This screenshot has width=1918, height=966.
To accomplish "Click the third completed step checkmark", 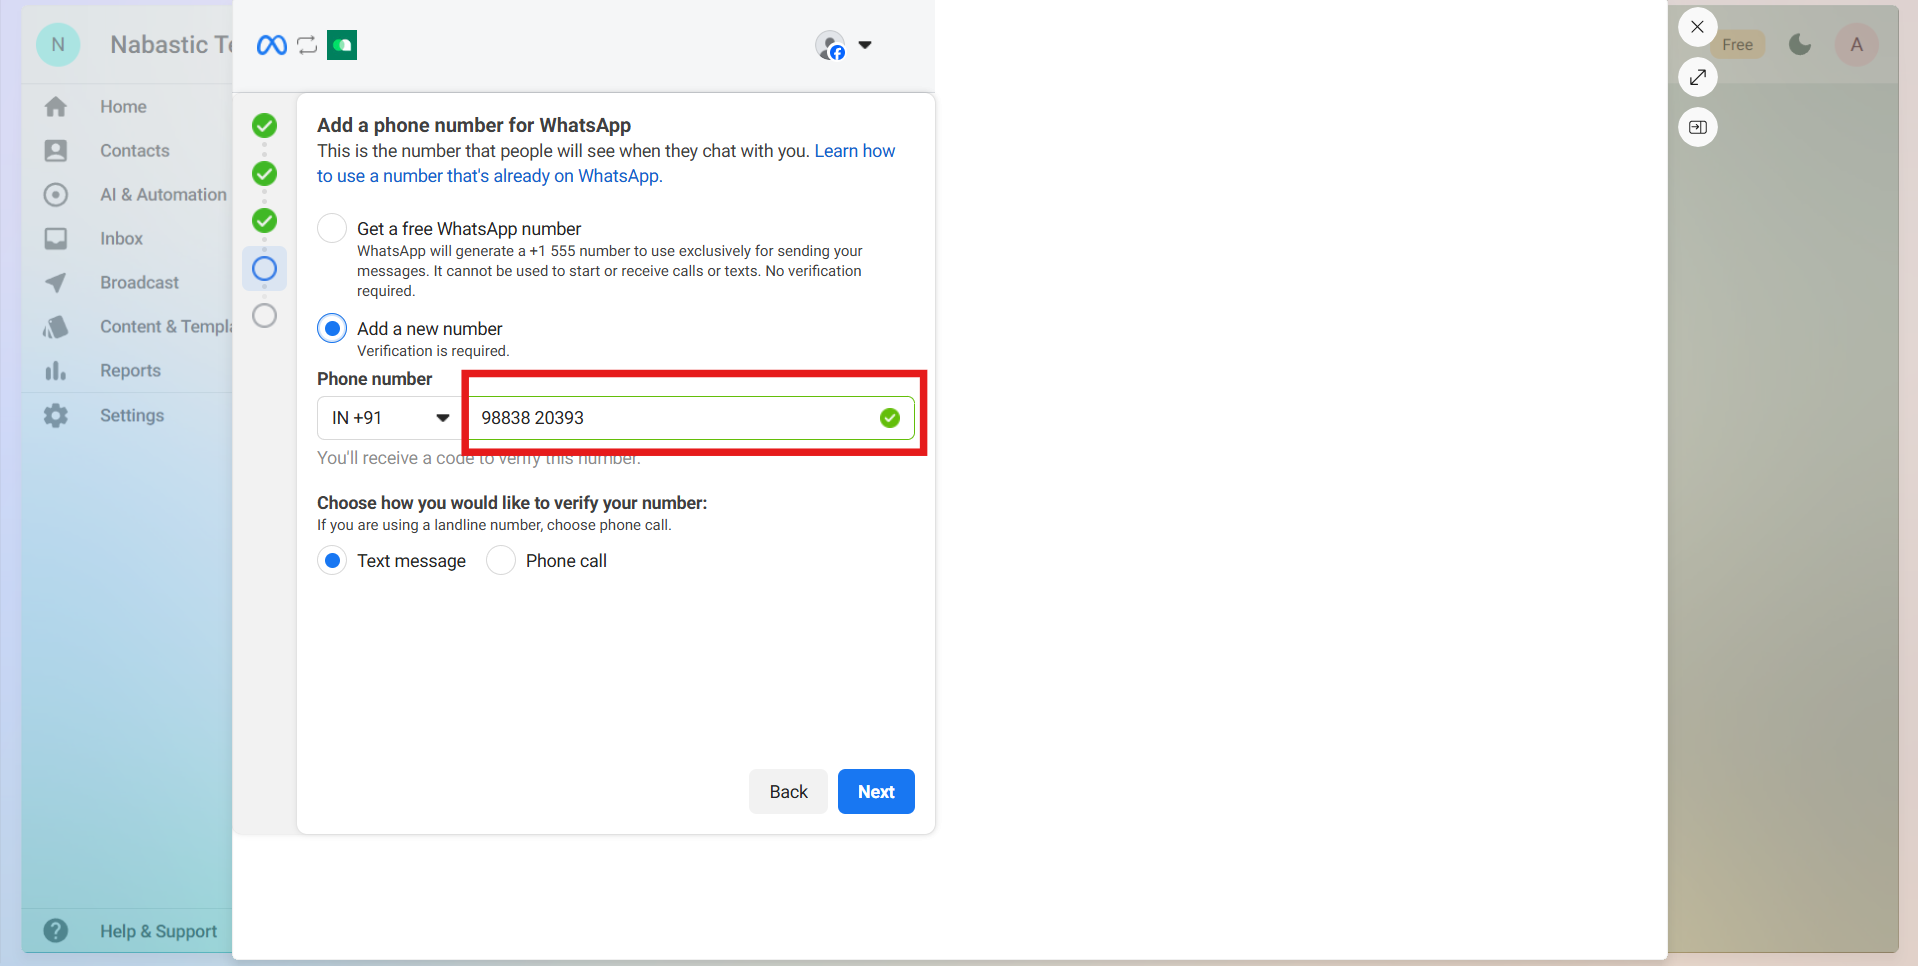I will [x=264, y=221].
